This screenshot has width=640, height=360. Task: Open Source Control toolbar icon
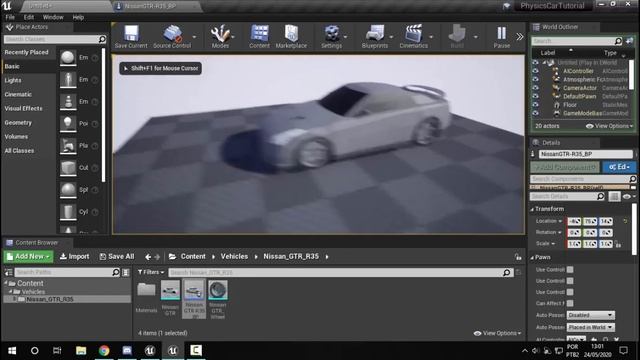(172, 37)
